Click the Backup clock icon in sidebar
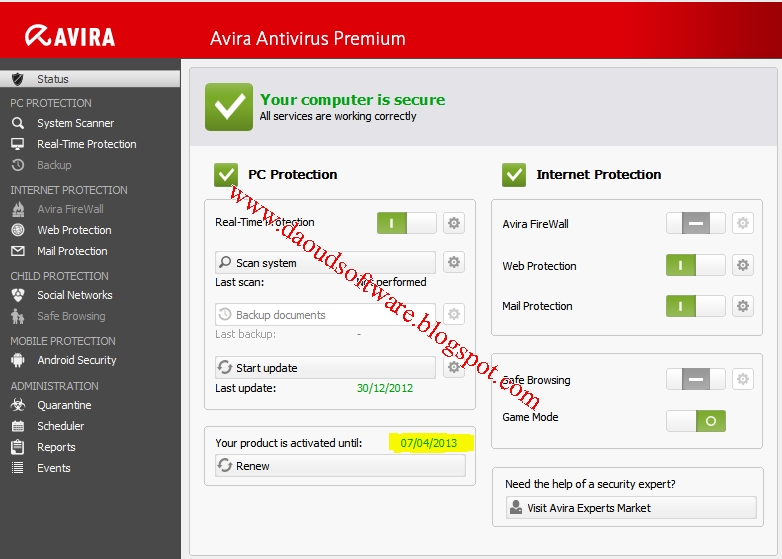782x559 pixels. pyautogui.click(x=18, y=165)
